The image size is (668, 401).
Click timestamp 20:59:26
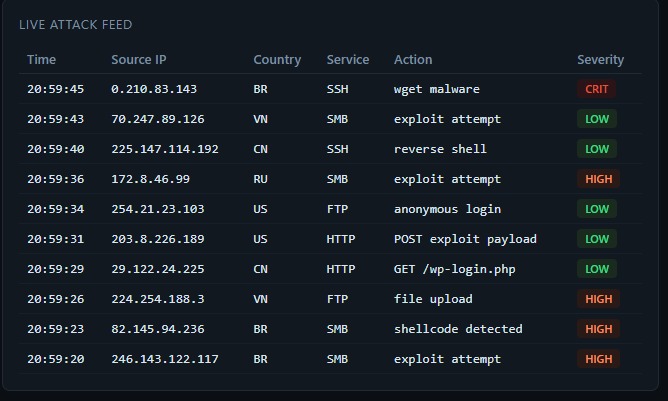[x=56, y=299]
